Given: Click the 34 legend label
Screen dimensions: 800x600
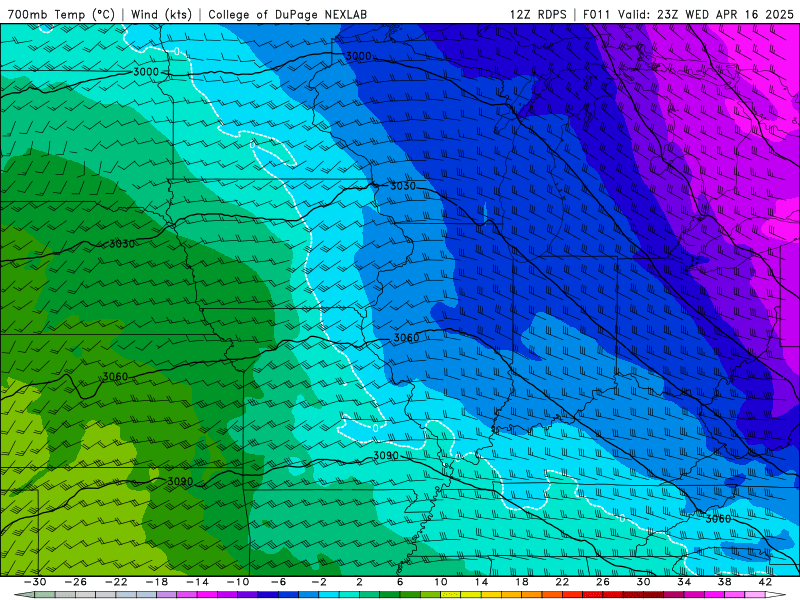Looking at the screenshot, I should click(x=684, y=582).
